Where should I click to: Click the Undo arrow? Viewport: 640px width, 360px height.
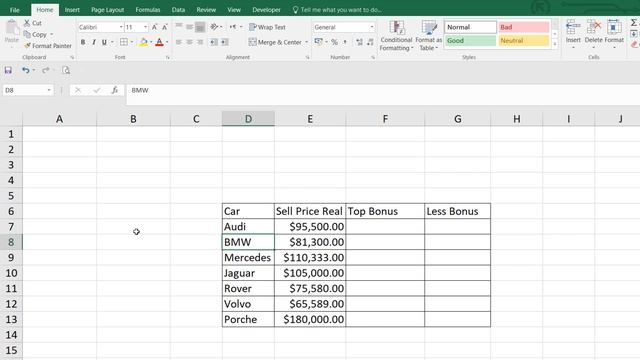click(x=25, y=70)
